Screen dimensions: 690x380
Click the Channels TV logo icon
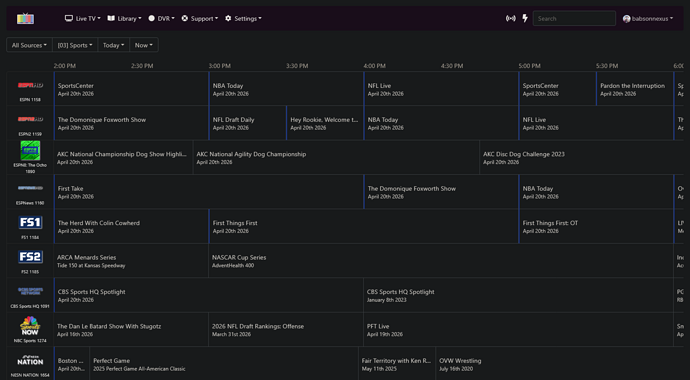point(26,18)
